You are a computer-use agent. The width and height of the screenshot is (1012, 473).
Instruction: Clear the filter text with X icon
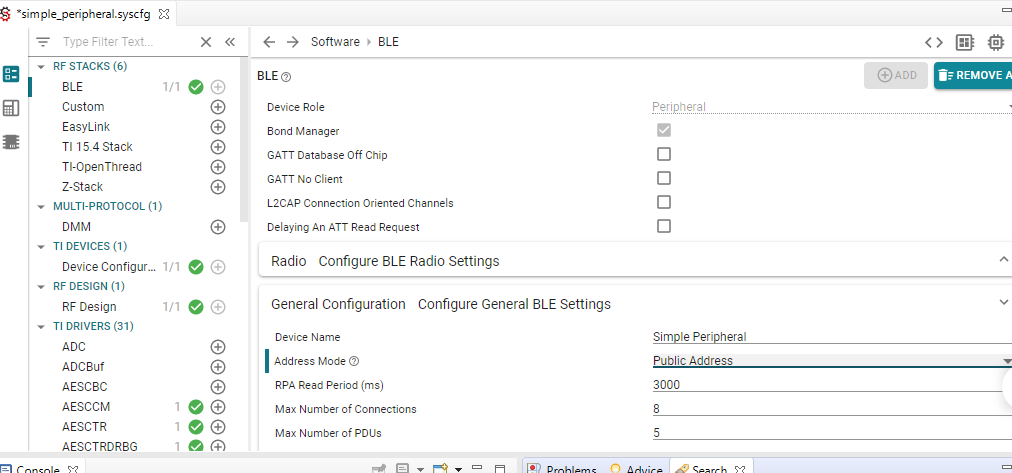tap(206, 42)
